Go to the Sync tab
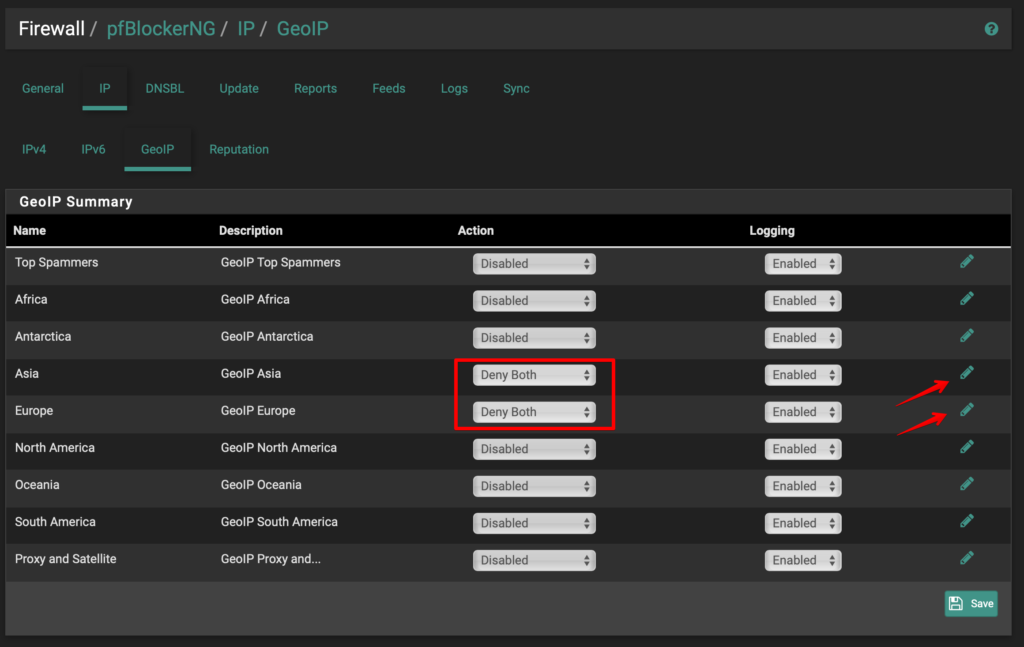The height and width of the screenshot is (647, 1024). [516, 89]
